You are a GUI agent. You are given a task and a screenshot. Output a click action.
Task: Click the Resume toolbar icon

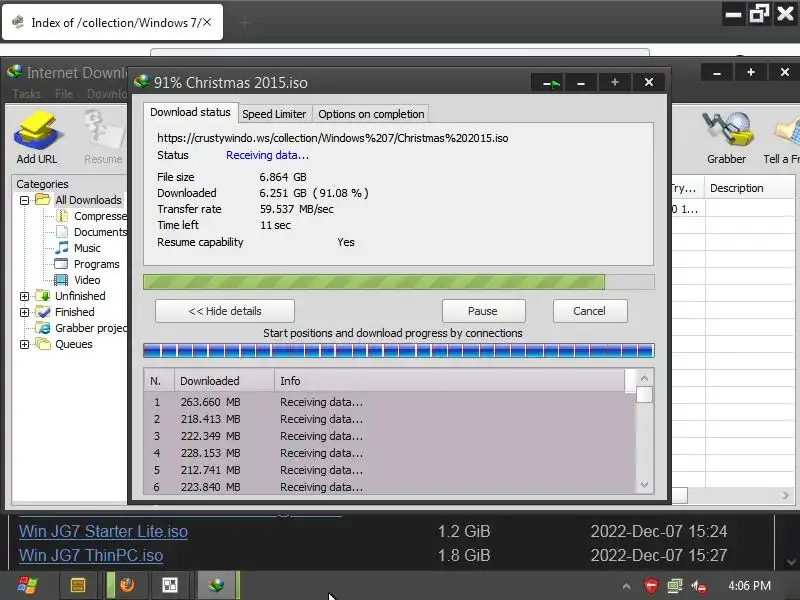click(103, 131)
